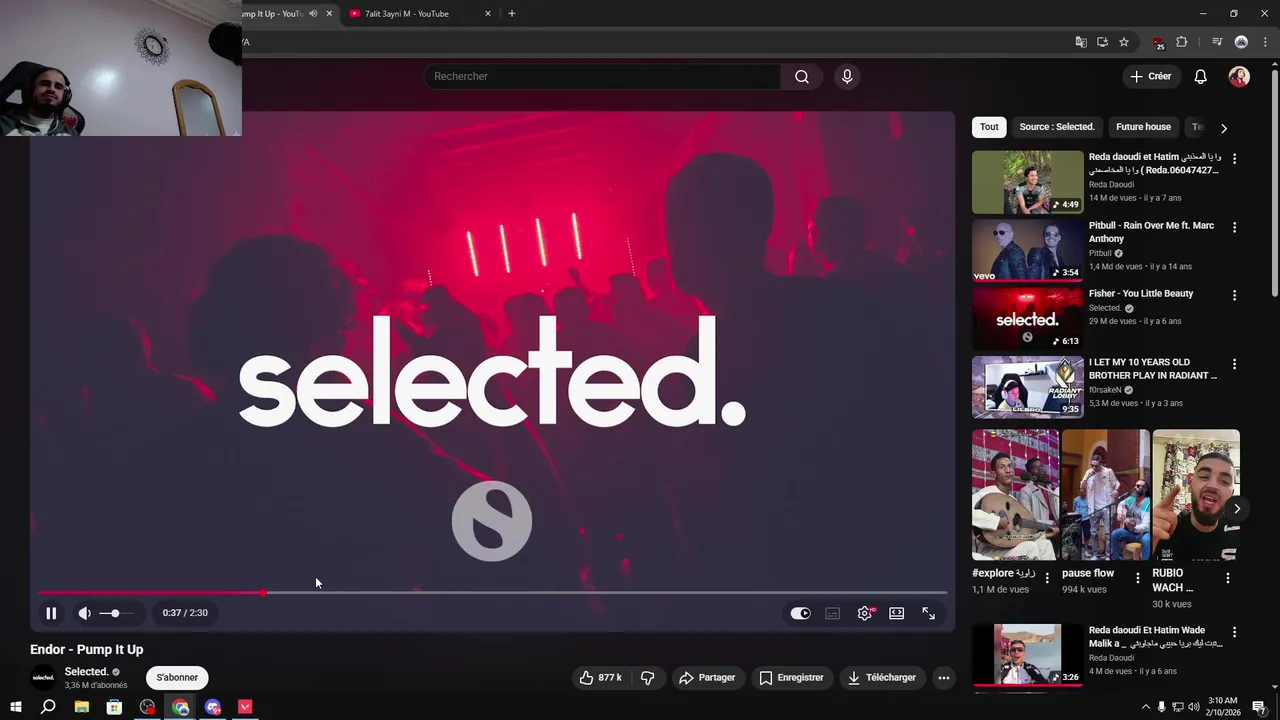Open YouTube notifications bell

tap(1200, 76)
